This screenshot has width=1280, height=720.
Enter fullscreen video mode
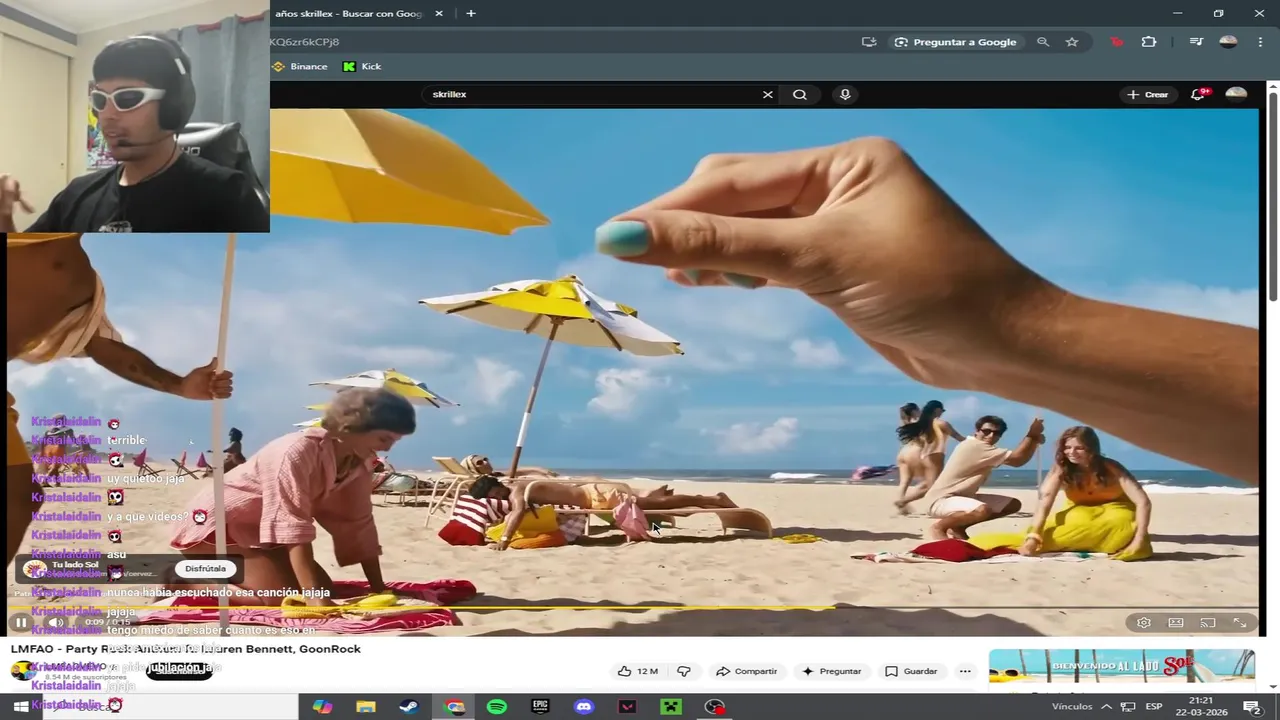[x=1240, y=623]
